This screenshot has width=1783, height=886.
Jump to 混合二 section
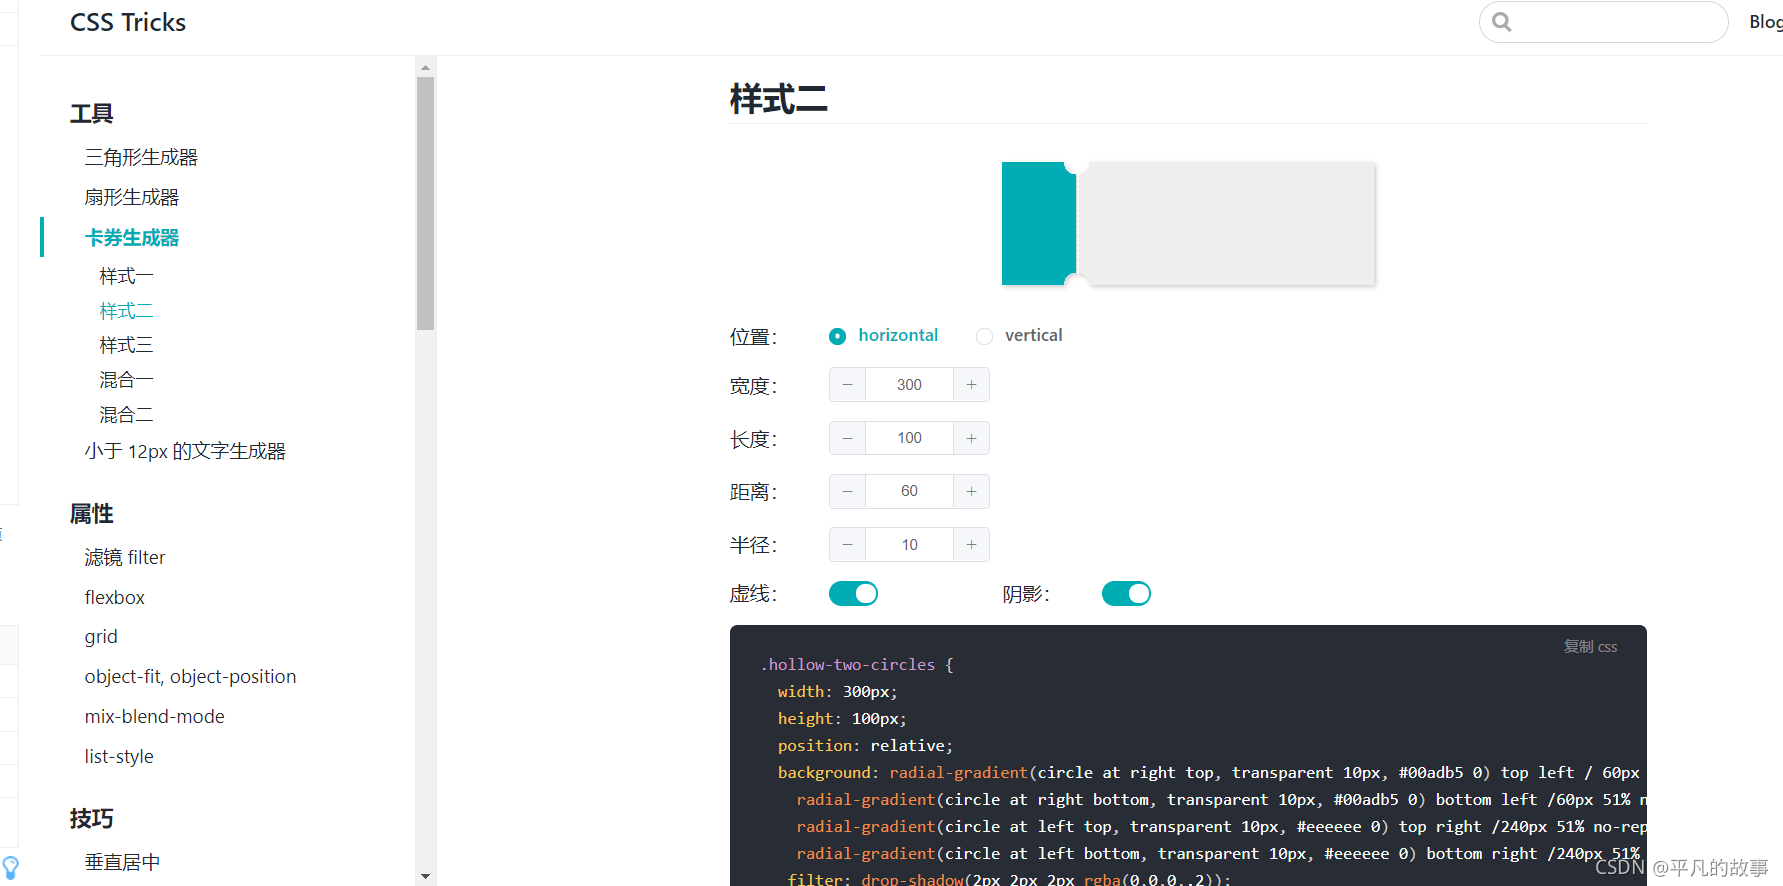126,414
